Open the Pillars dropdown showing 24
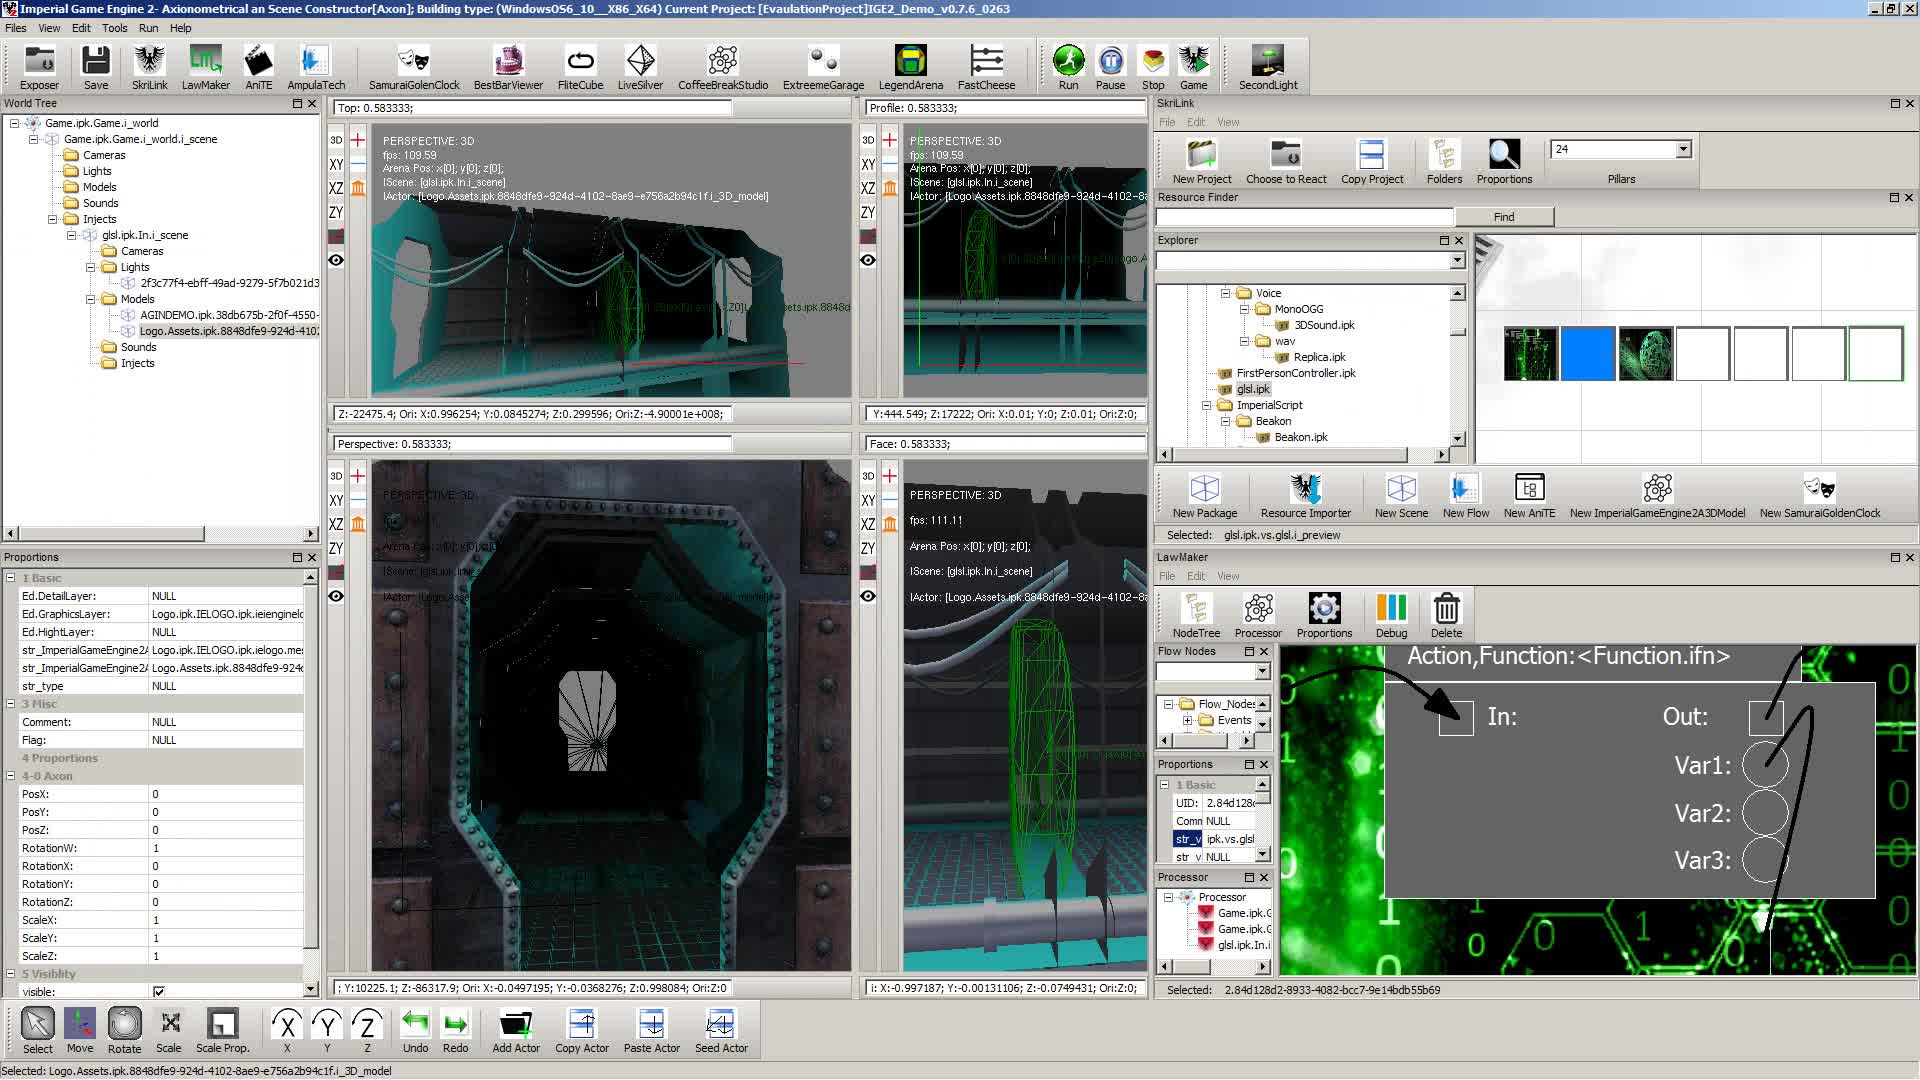 pos(1683,149)
